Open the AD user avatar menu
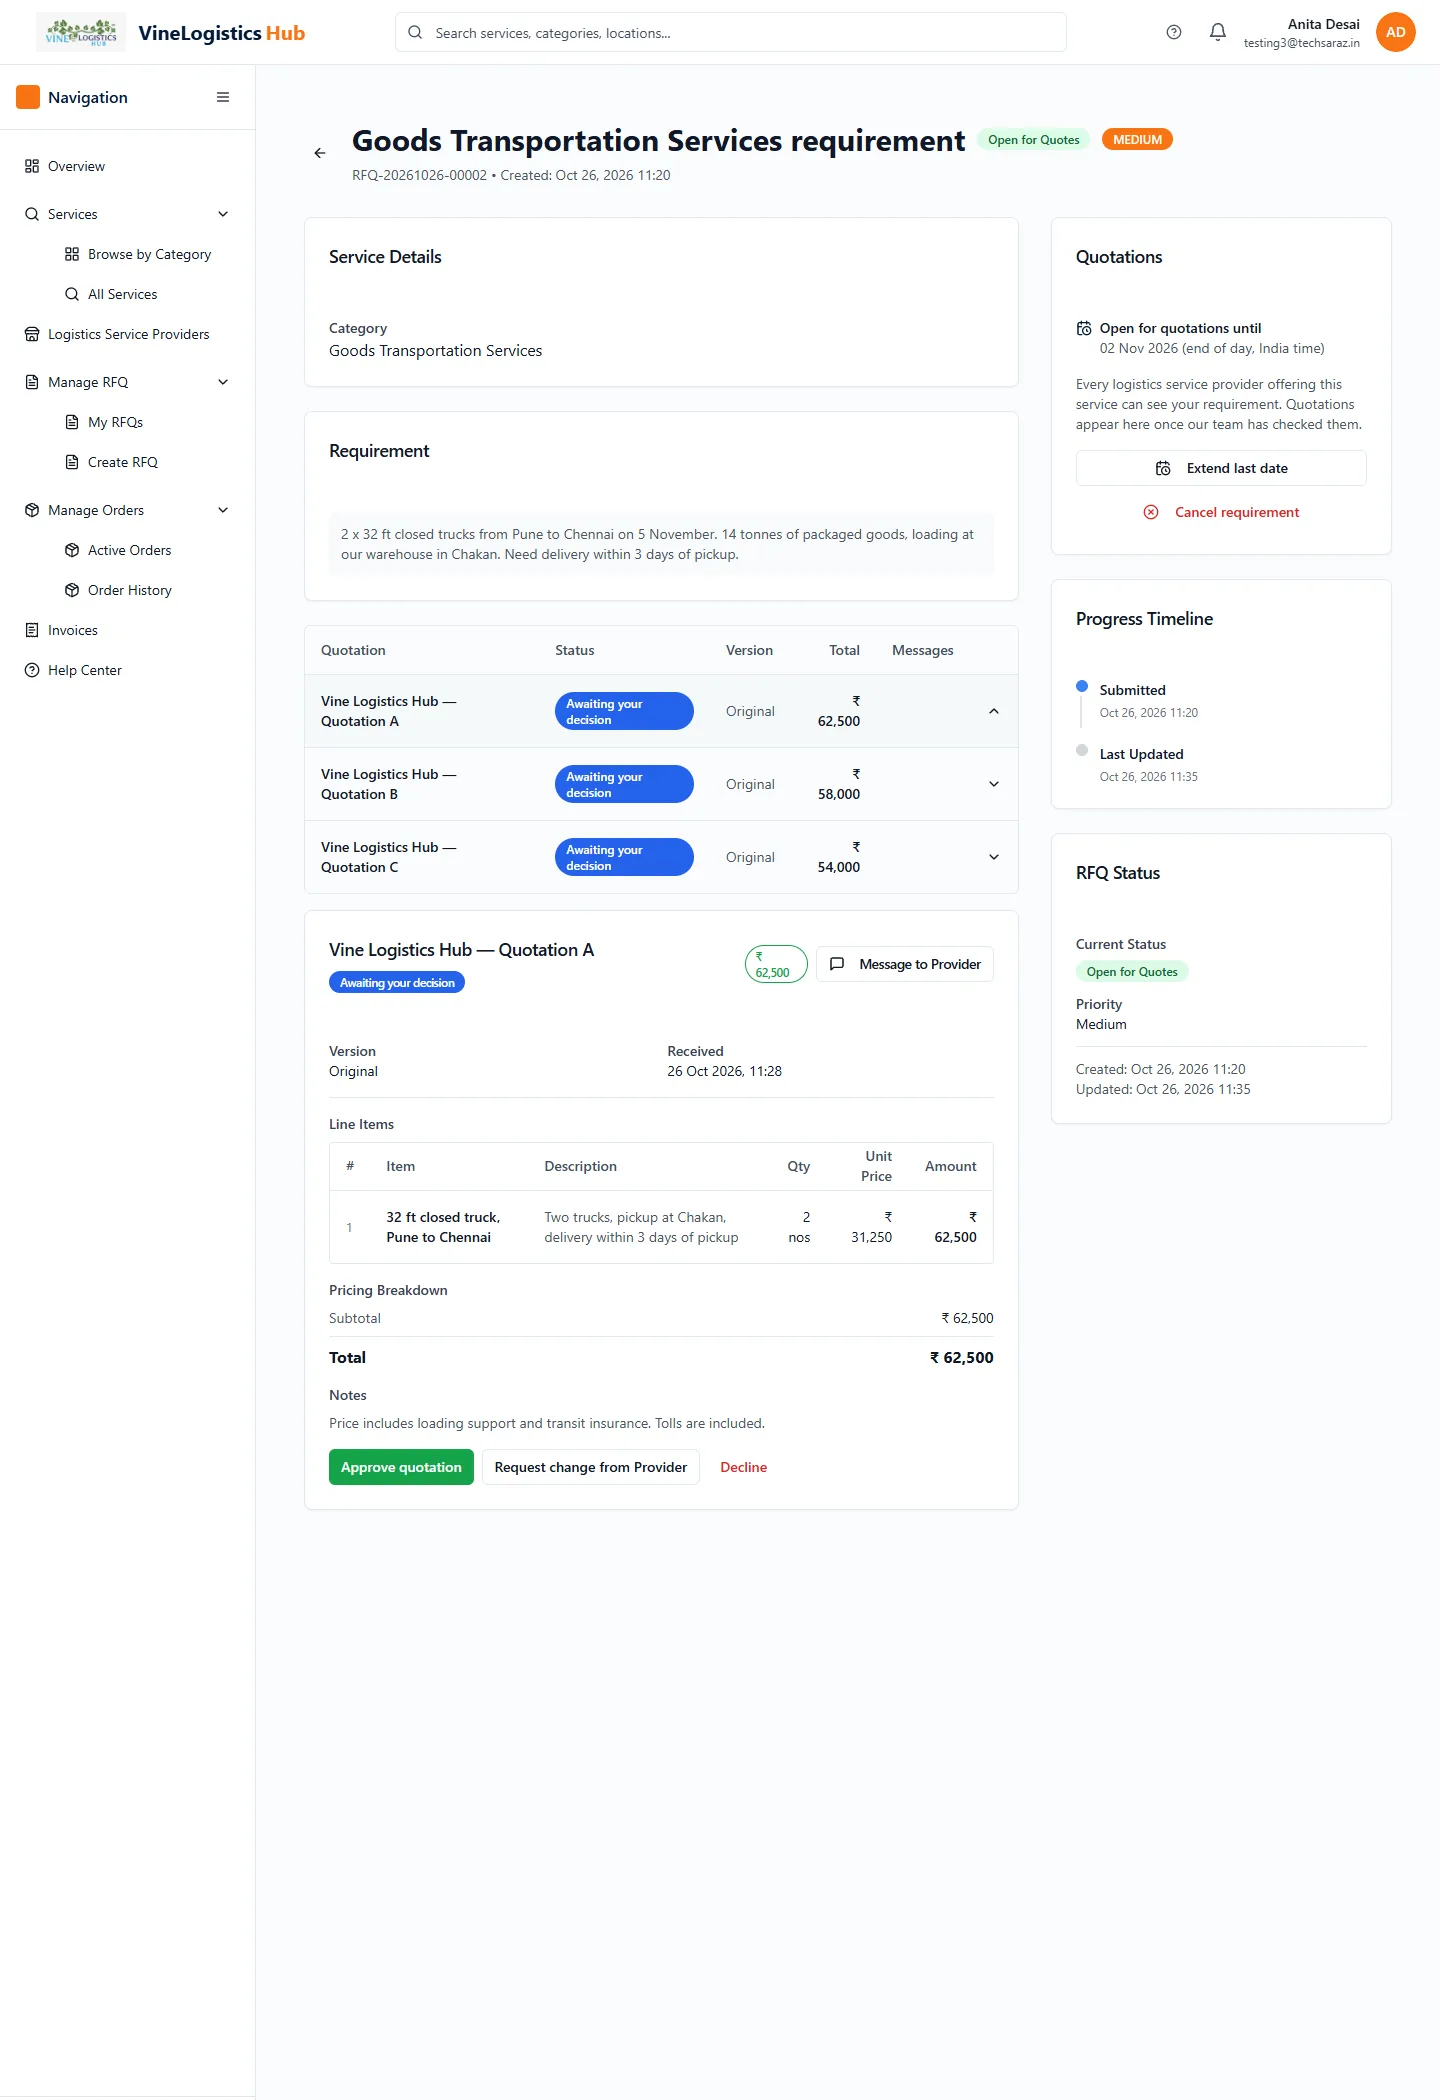Viewport: 1440px width, 2100px height. pyautogui.click(x=1396, y=32)
